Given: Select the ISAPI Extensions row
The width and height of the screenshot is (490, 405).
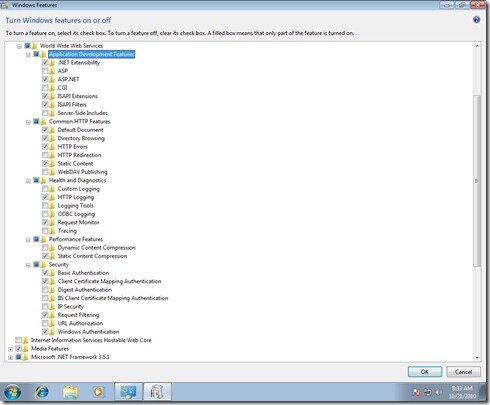Looking at the screenshot, I should pos(78,96).
